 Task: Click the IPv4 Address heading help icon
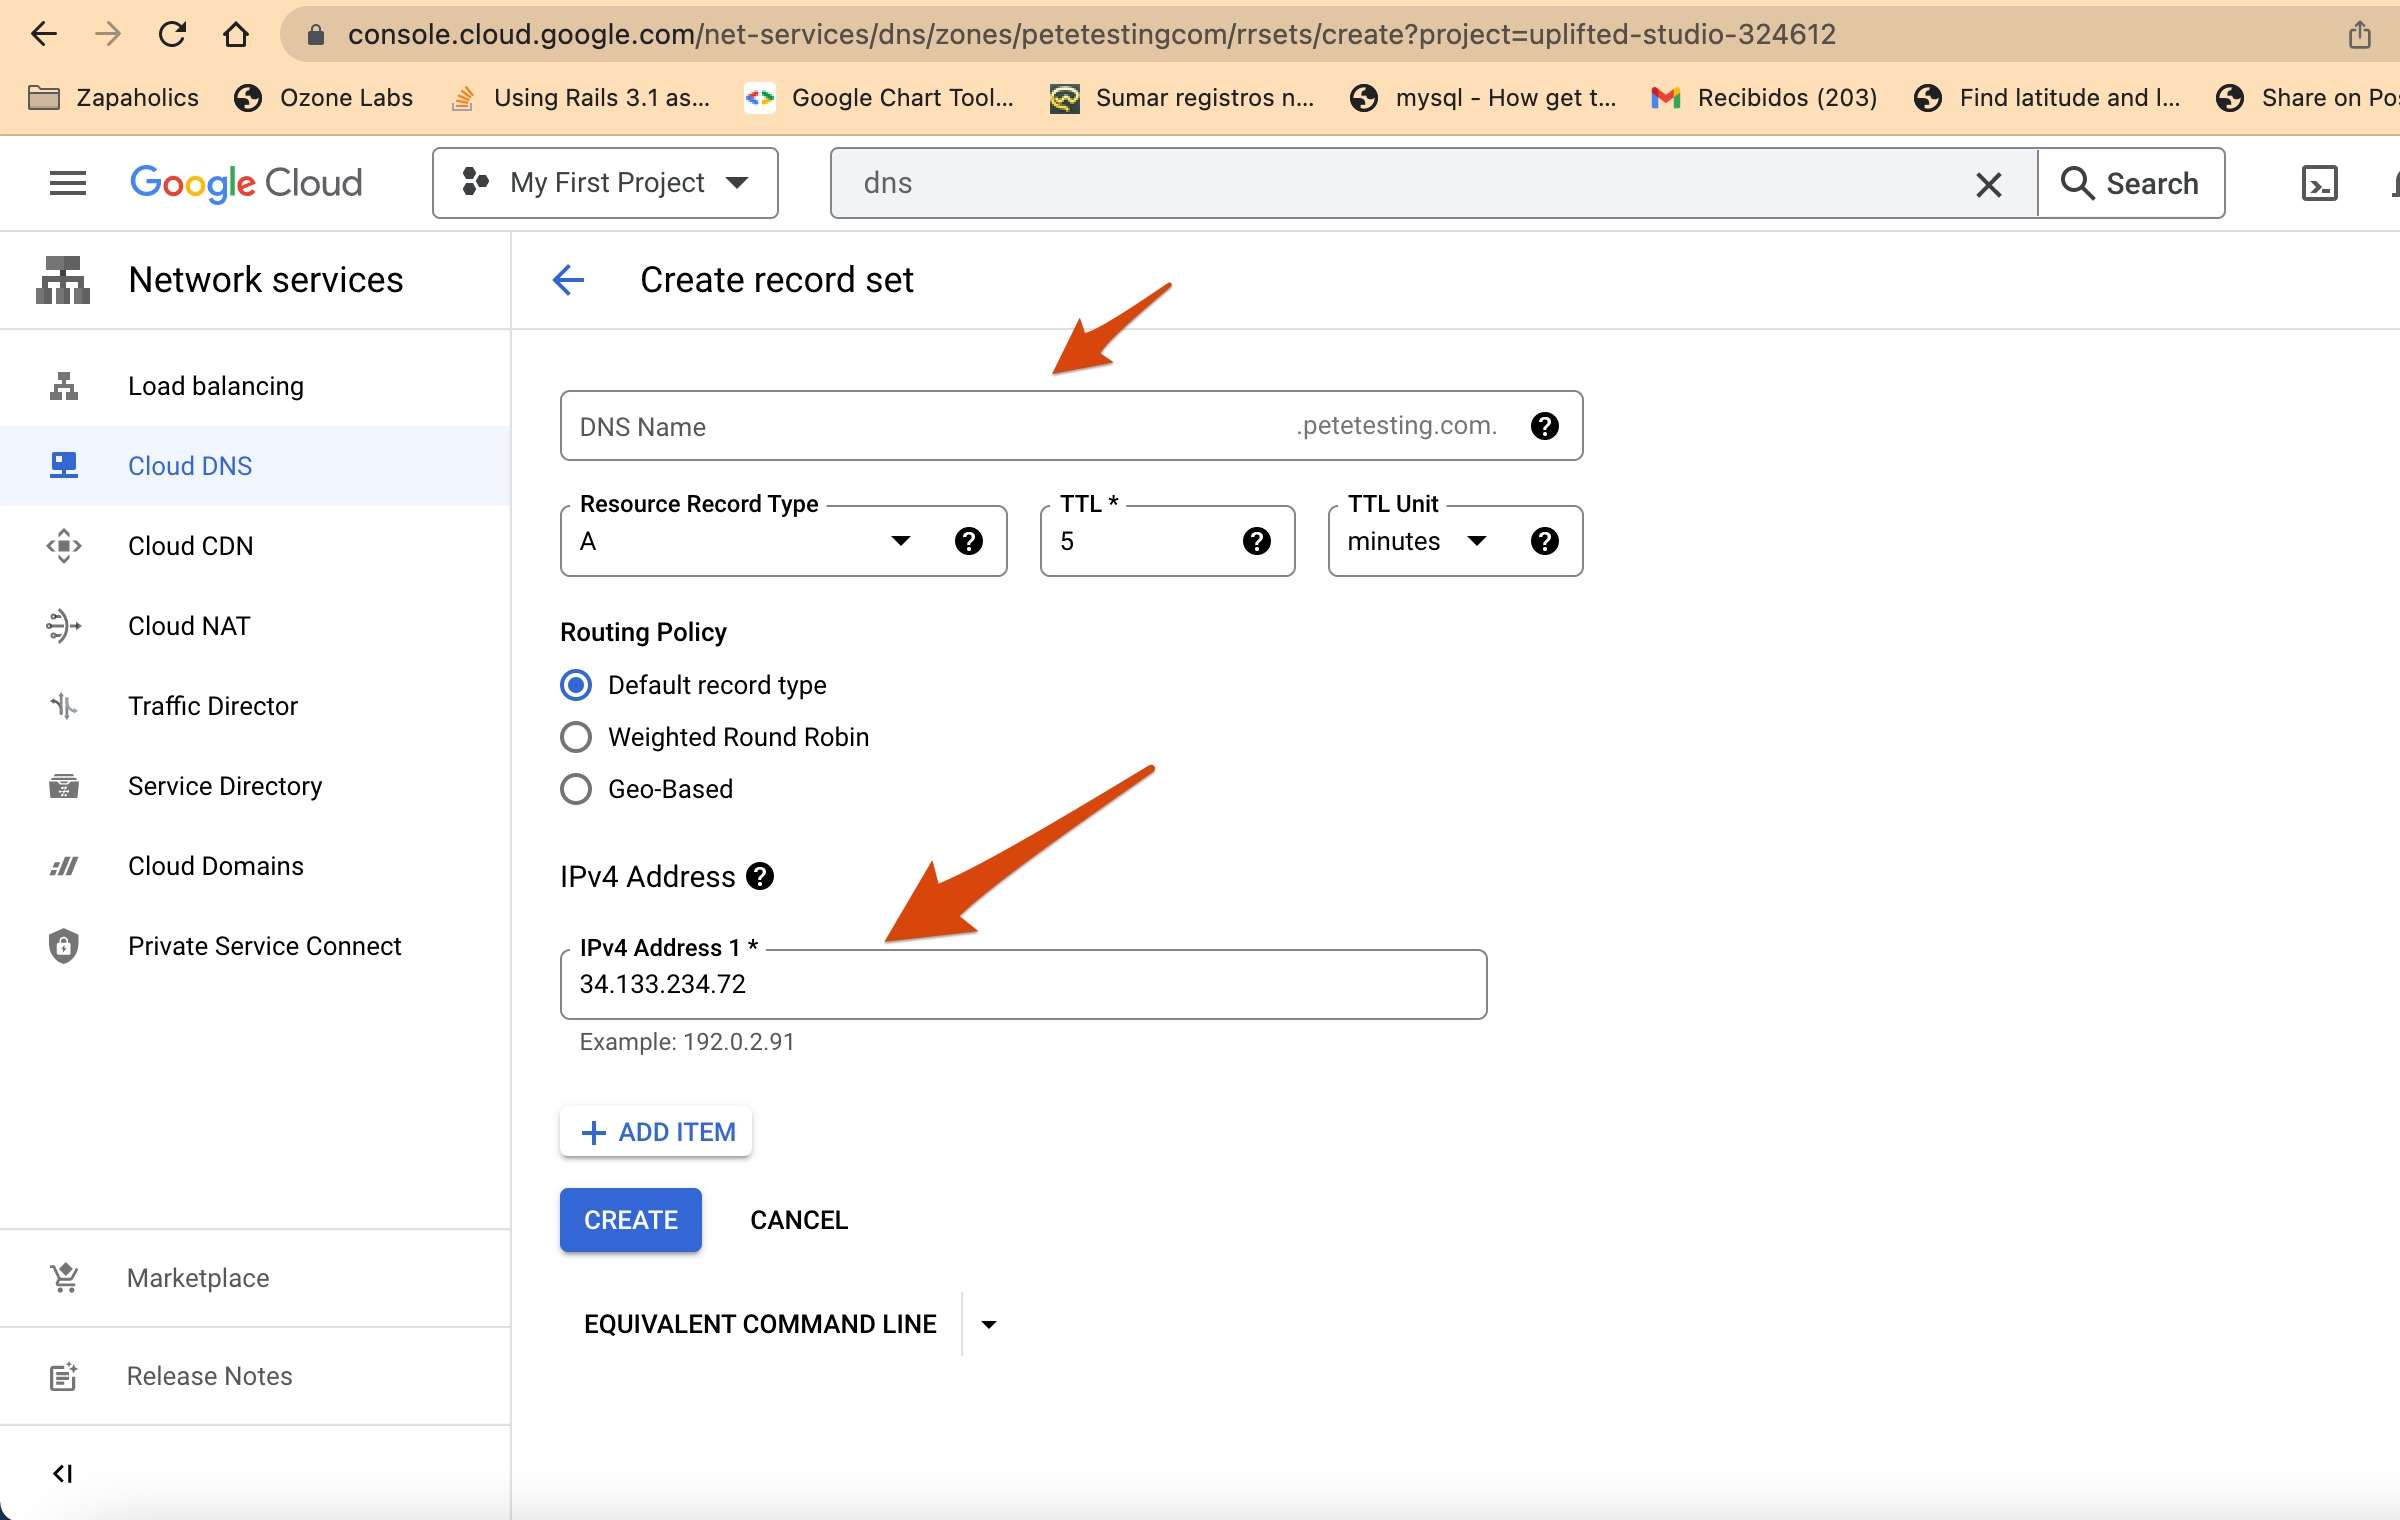[x=760, y=876]
